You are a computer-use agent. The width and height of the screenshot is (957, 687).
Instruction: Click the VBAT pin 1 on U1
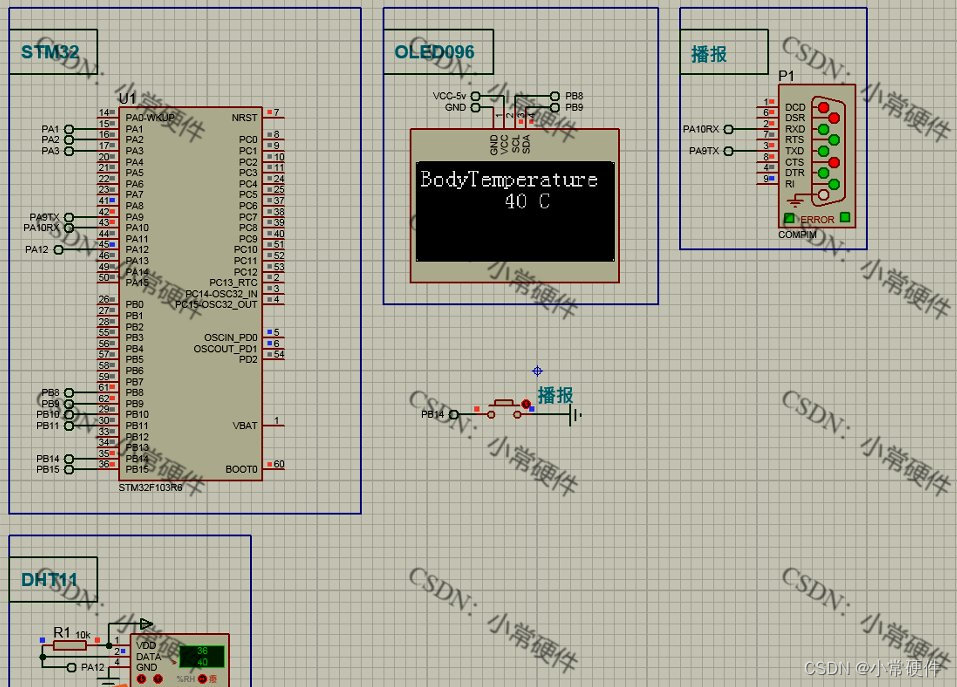click(x=275, y=423)
